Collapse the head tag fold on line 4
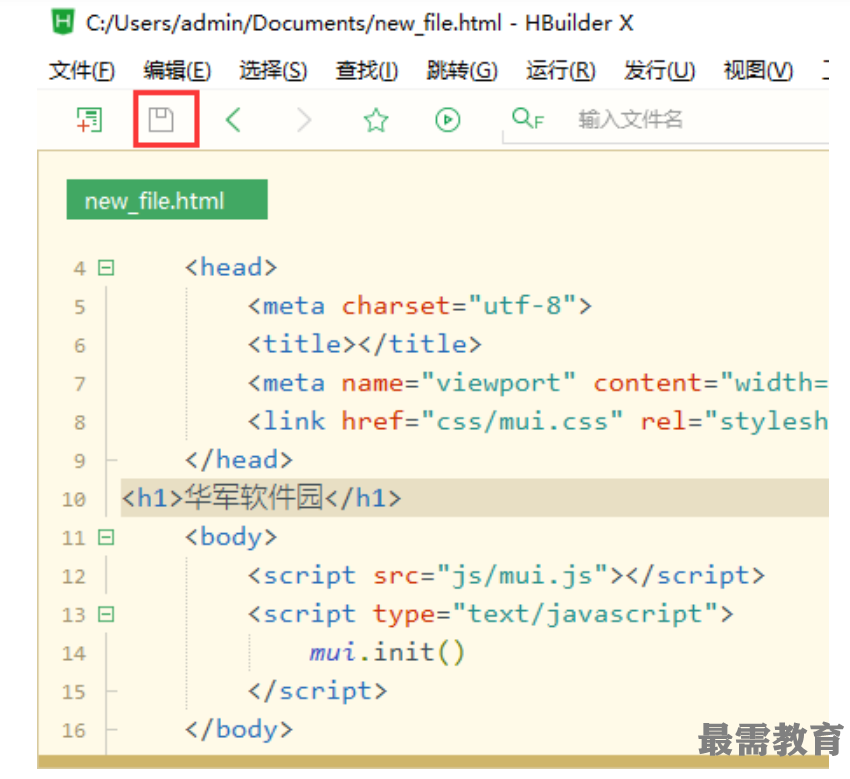The height and width of the screenshot is (779, 850). [106, 268]
